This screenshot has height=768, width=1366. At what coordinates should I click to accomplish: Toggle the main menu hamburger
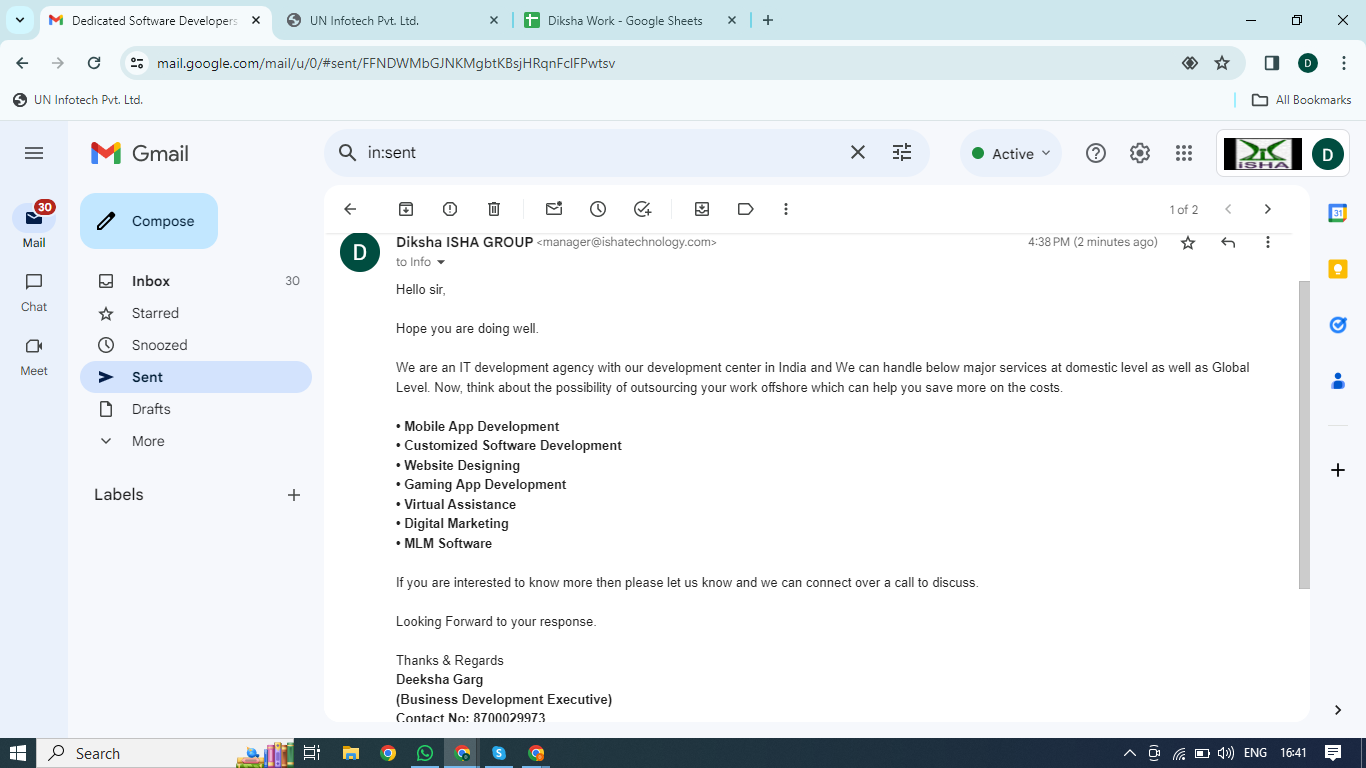[34, 153]
